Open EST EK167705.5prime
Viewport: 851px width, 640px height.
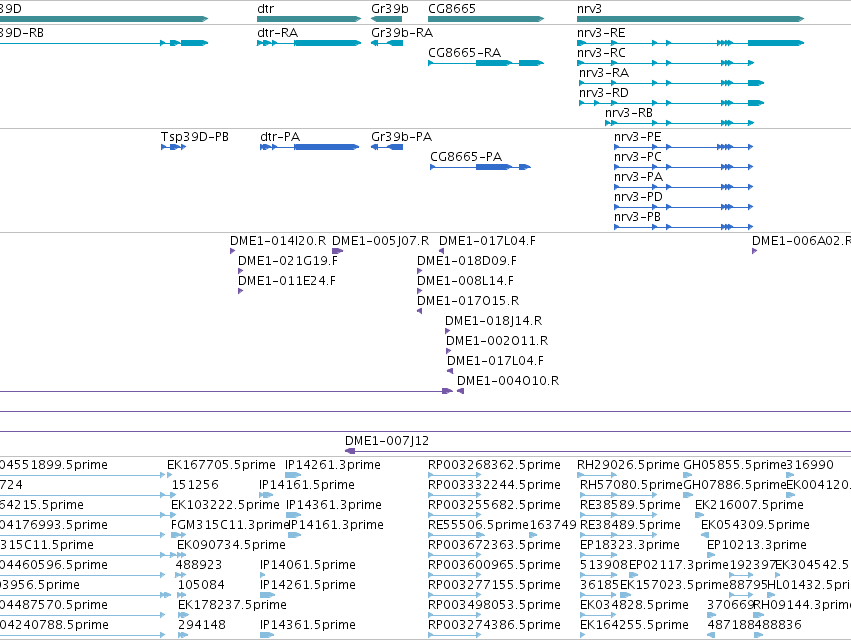click(x=169, y=476)
